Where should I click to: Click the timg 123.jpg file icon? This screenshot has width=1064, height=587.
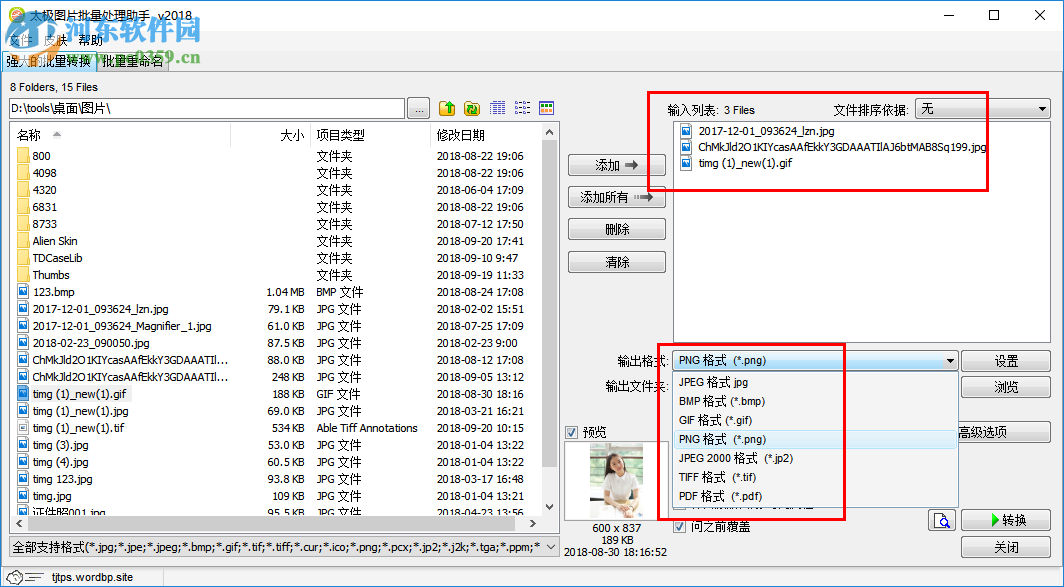pos(23,479)
